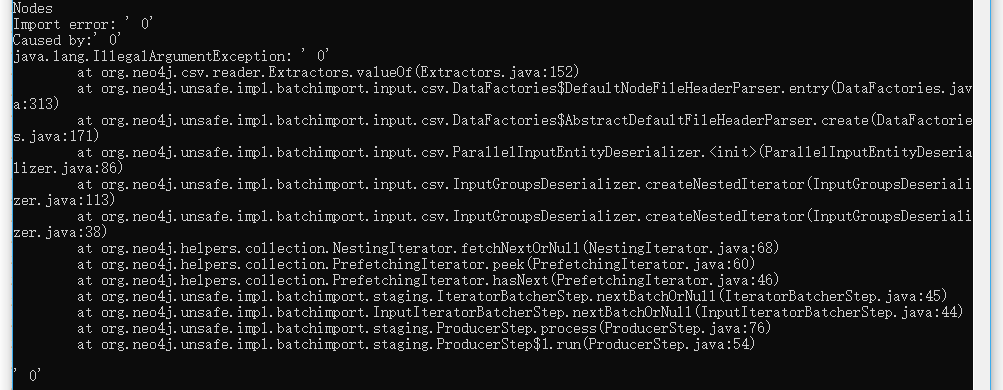Click the "Import error: ' 0'" line
Screen dimensions: 1003x390
[x=83, y=24]
